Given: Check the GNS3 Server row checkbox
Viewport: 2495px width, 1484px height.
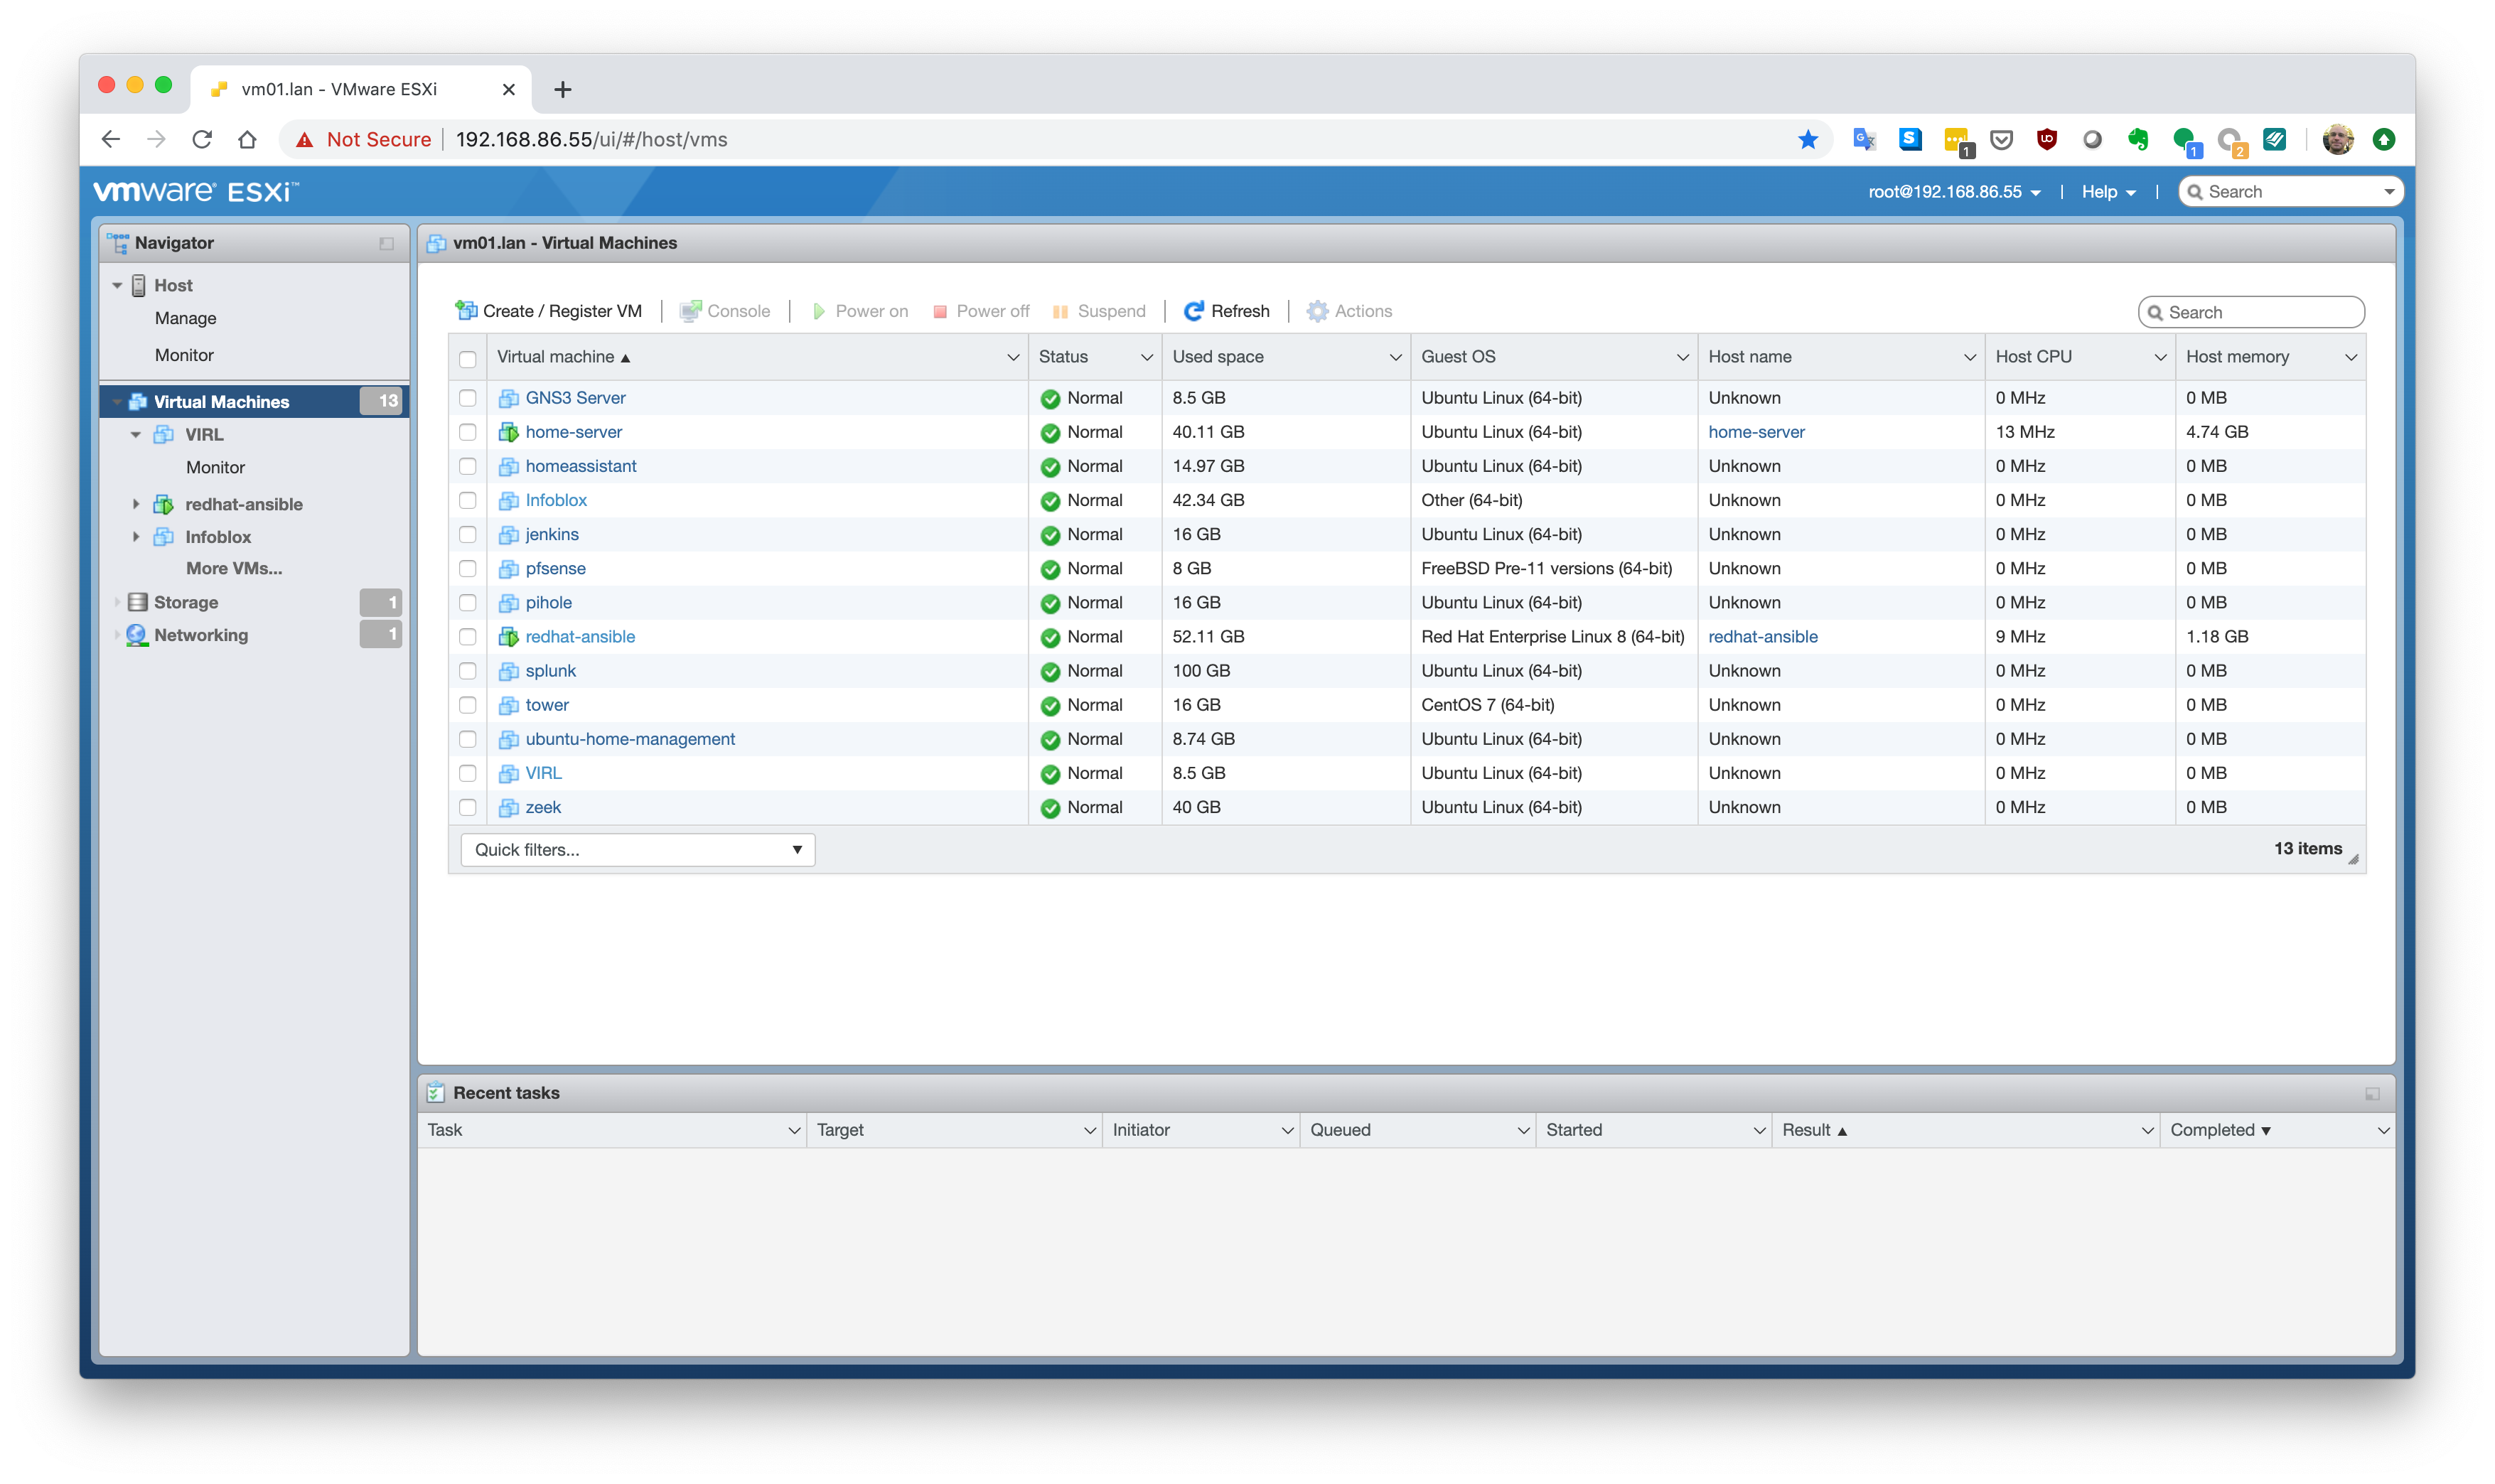Looking at the screenshot, I should tap(468, 398).
